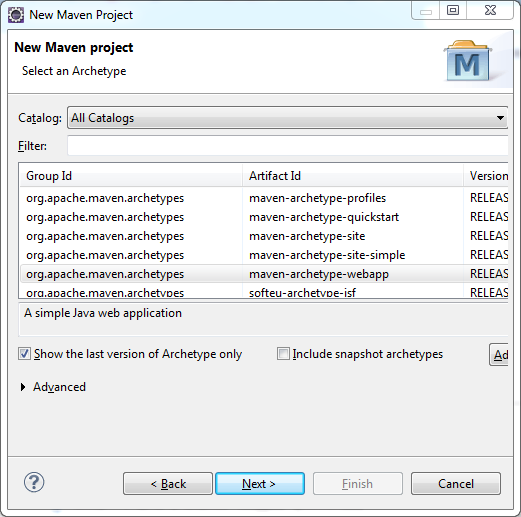Click the Next button
This screenshot has width=521, height=517.
260,483
